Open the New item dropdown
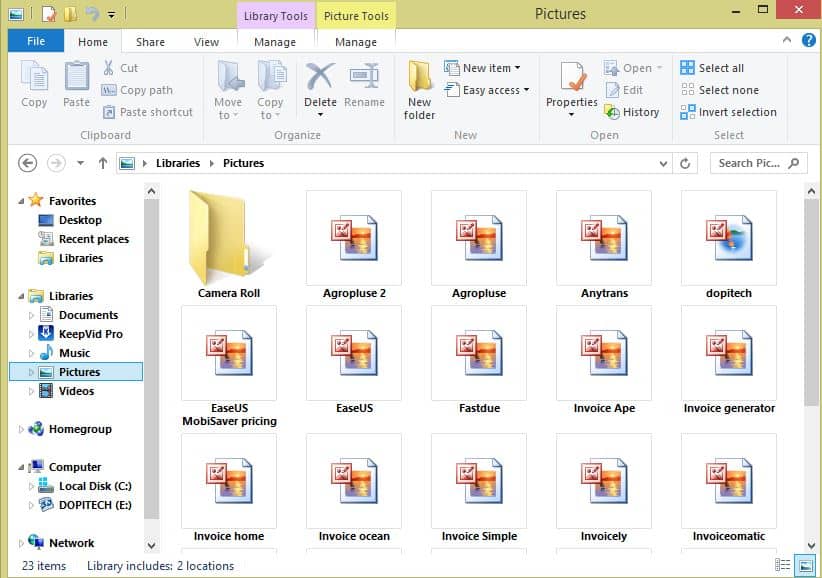The height and width of the screenshot is (578, 822). [x=486, y=67]
